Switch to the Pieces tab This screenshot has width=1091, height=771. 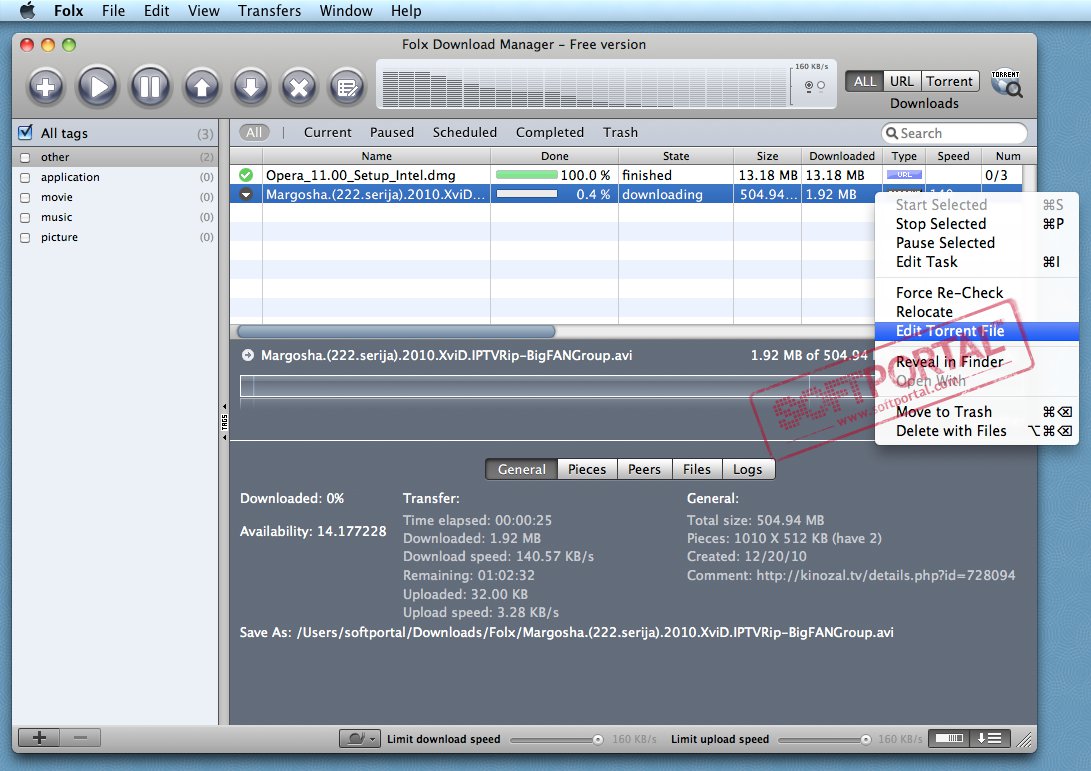pyautogui.click(x=587, y=470)
